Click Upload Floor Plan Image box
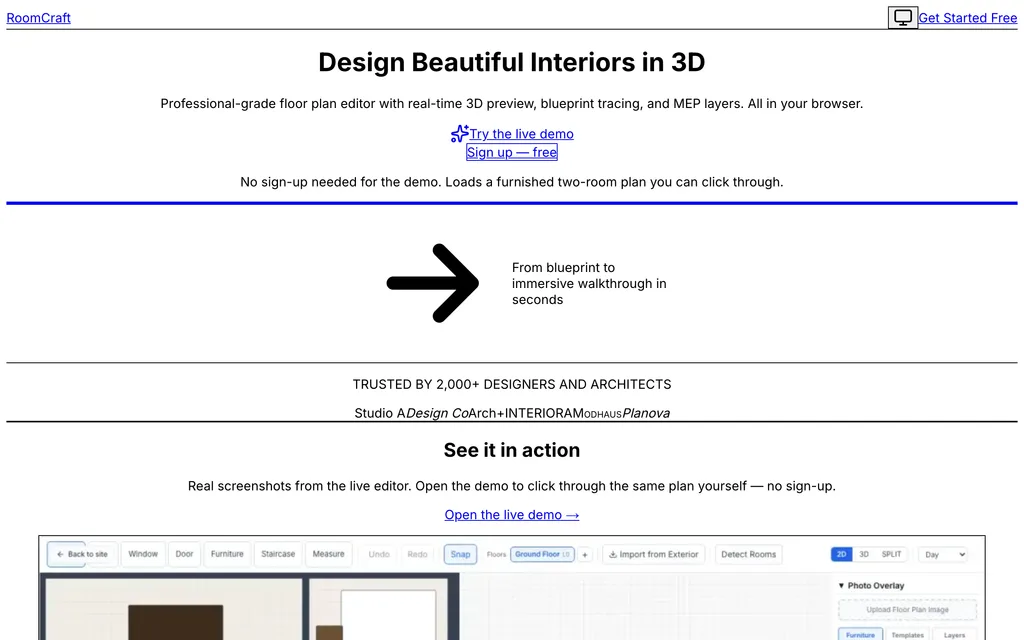The image size is (1024, 640). coord(908,610)
